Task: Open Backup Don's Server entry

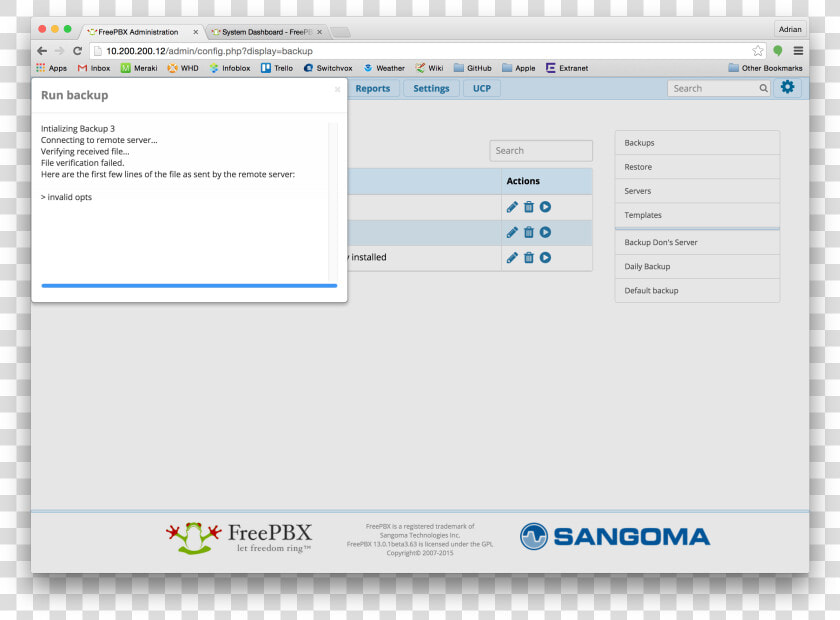Action: 697,243
